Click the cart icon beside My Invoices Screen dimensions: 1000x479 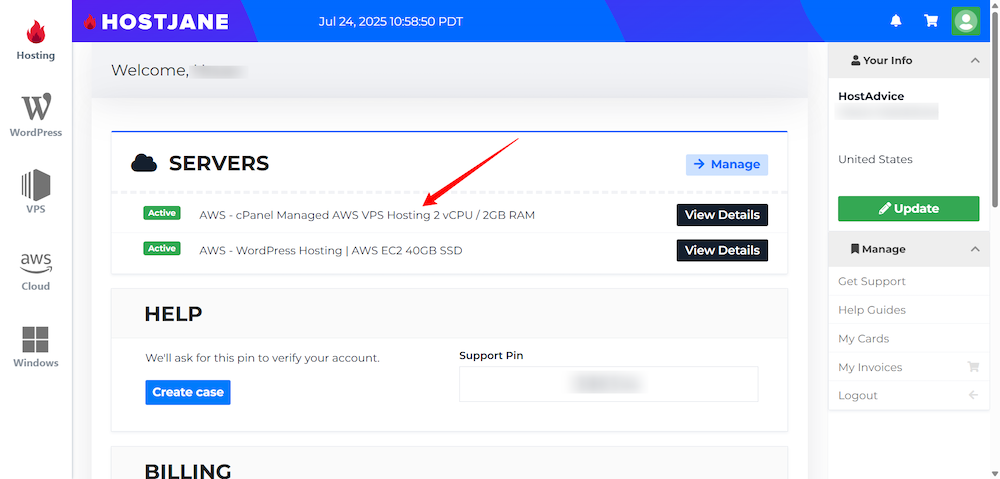pyautogui.click(x=973, y=367)
